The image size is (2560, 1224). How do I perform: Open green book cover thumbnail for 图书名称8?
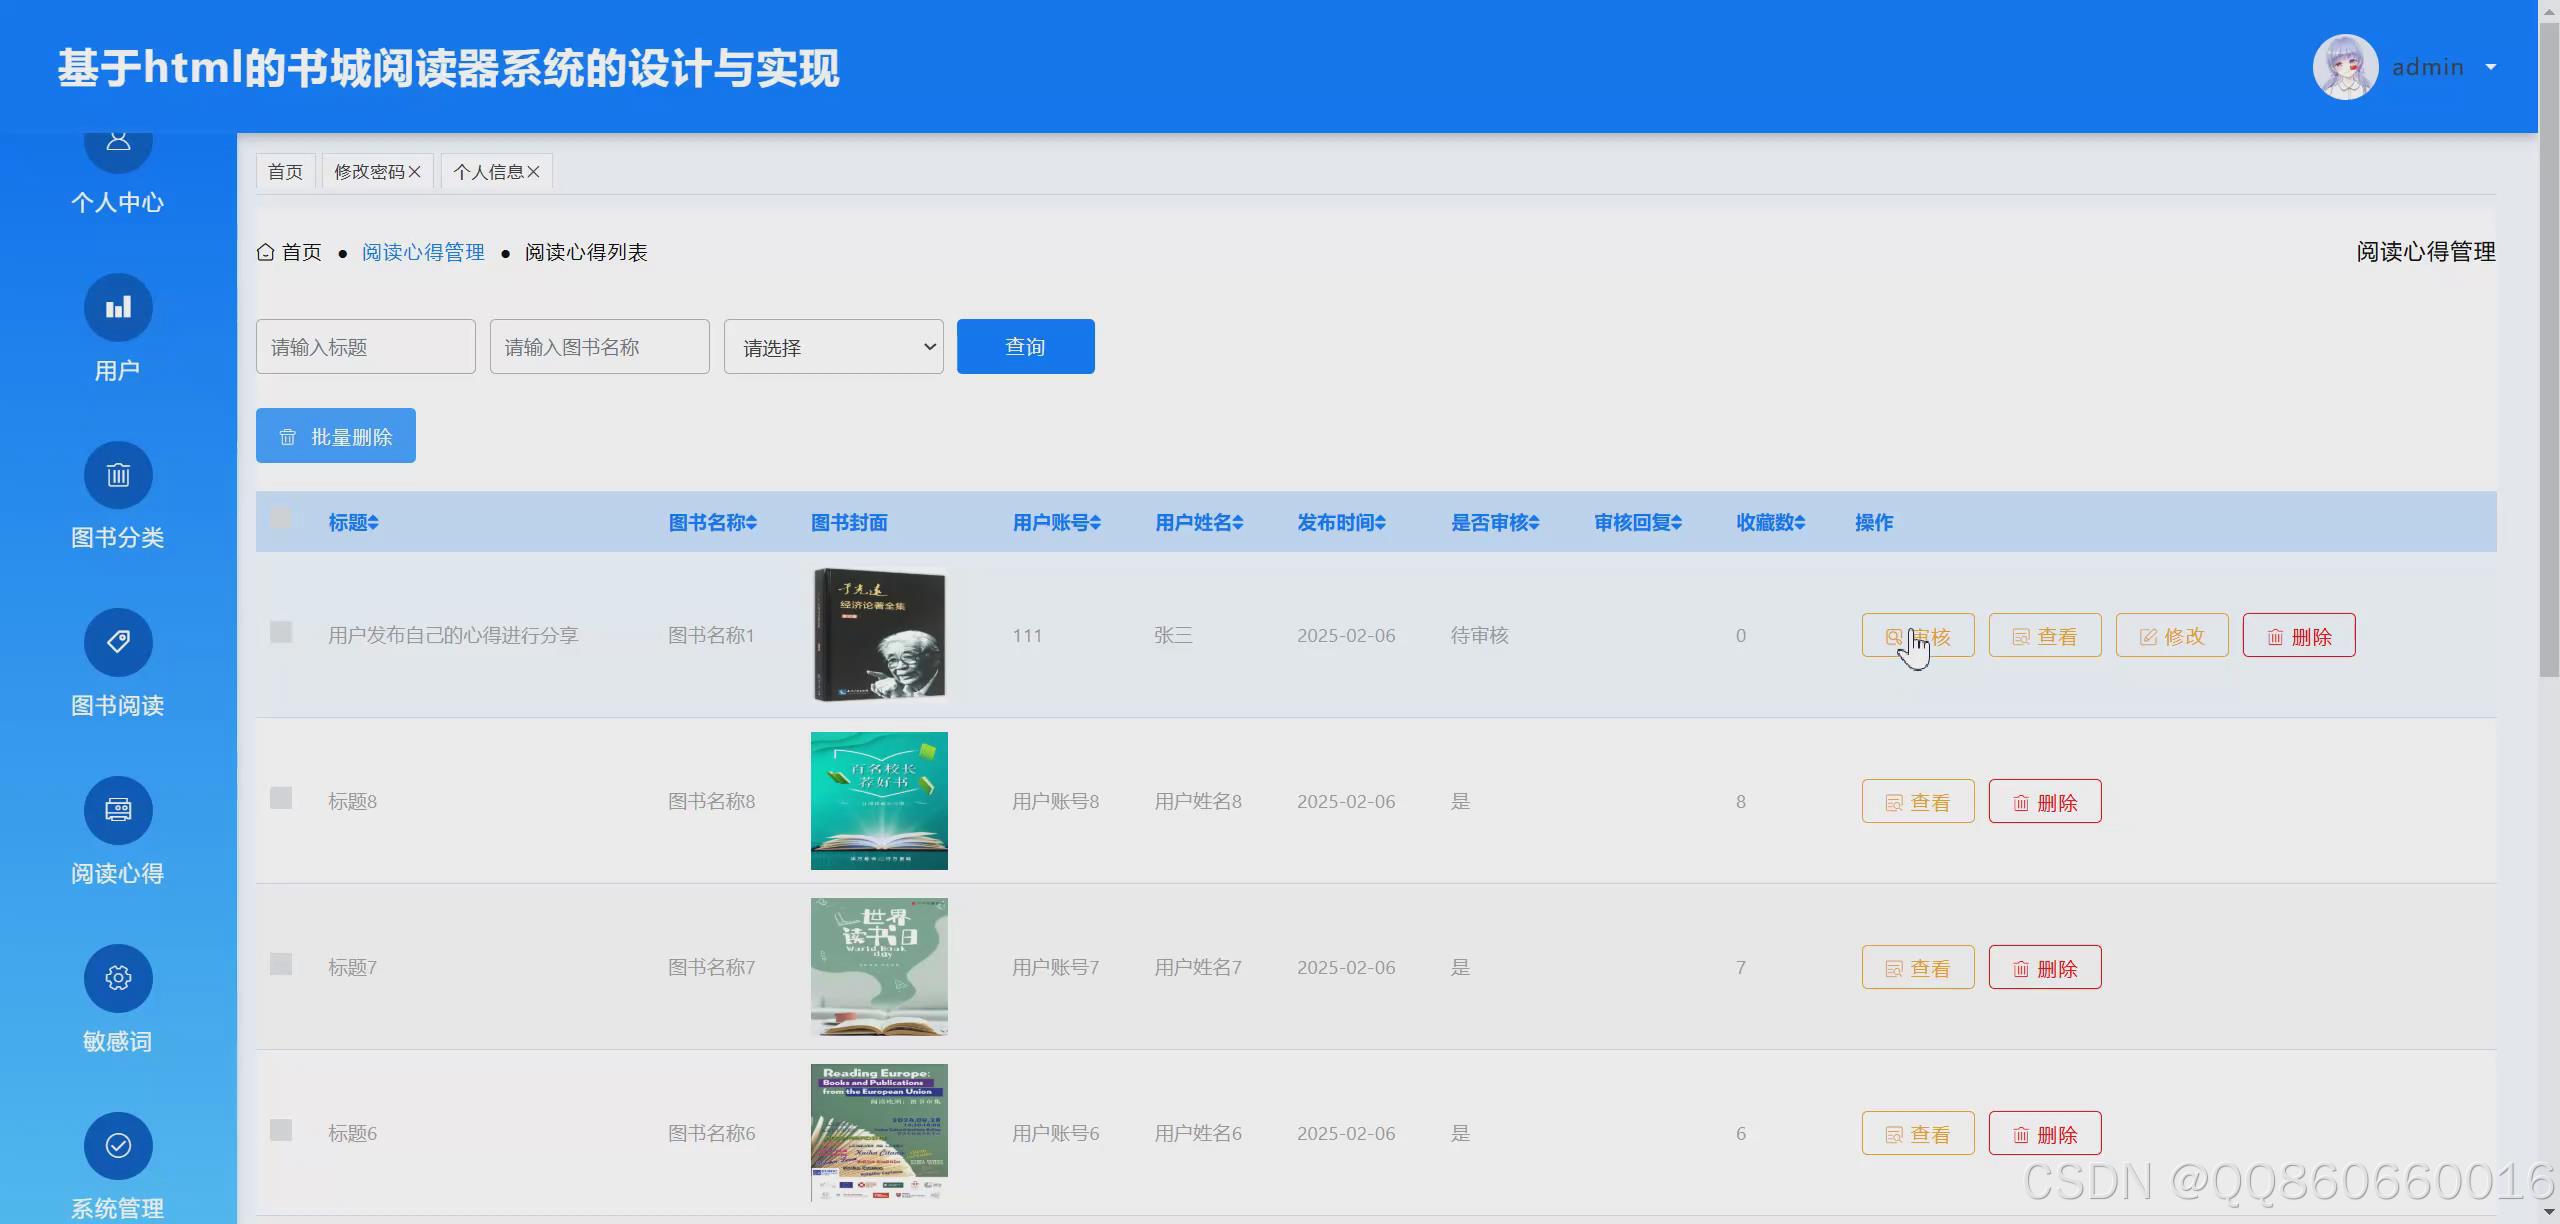(879, 801)
